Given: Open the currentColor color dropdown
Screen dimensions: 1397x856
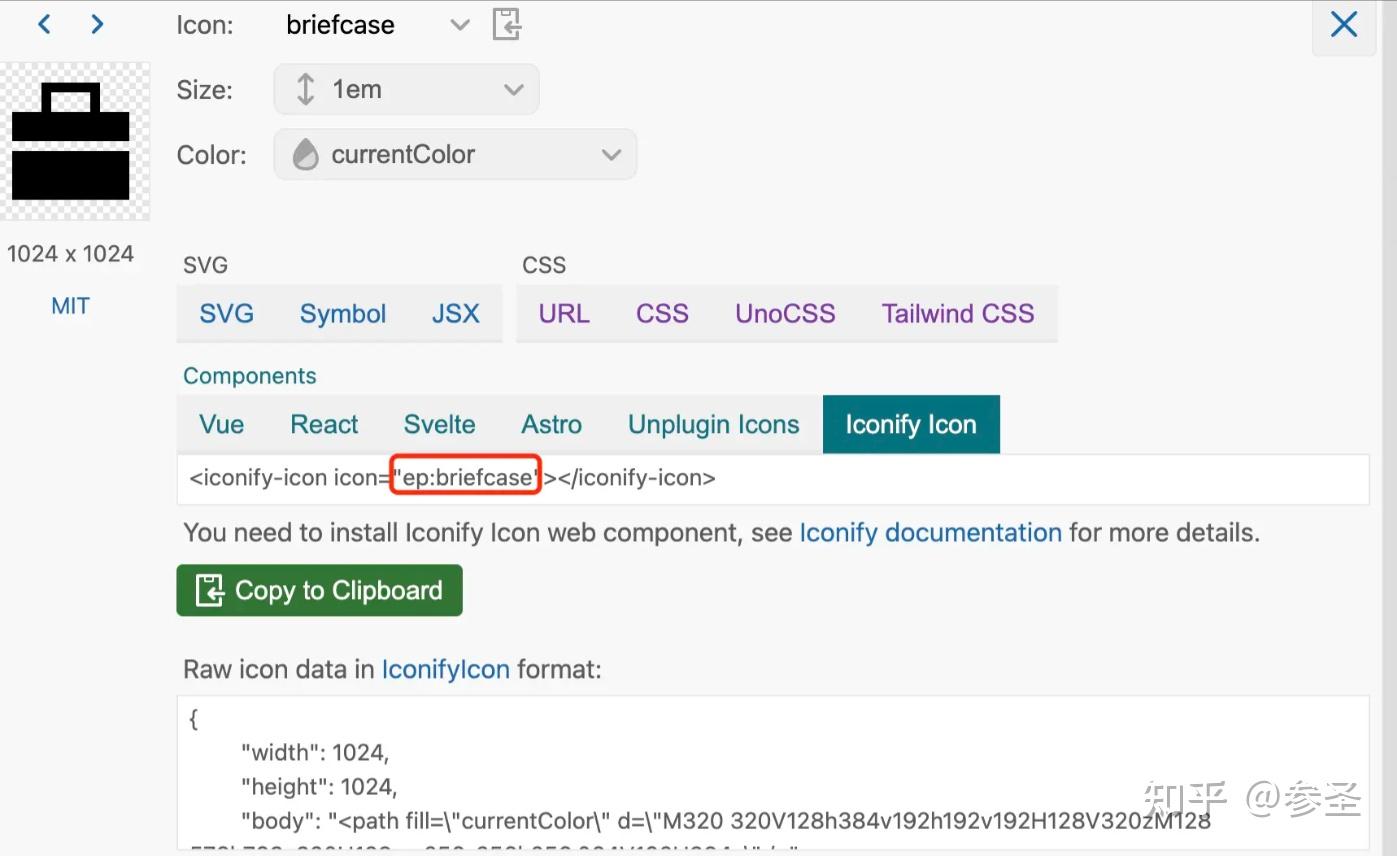Looking at the screenshot, I should 610,155.
